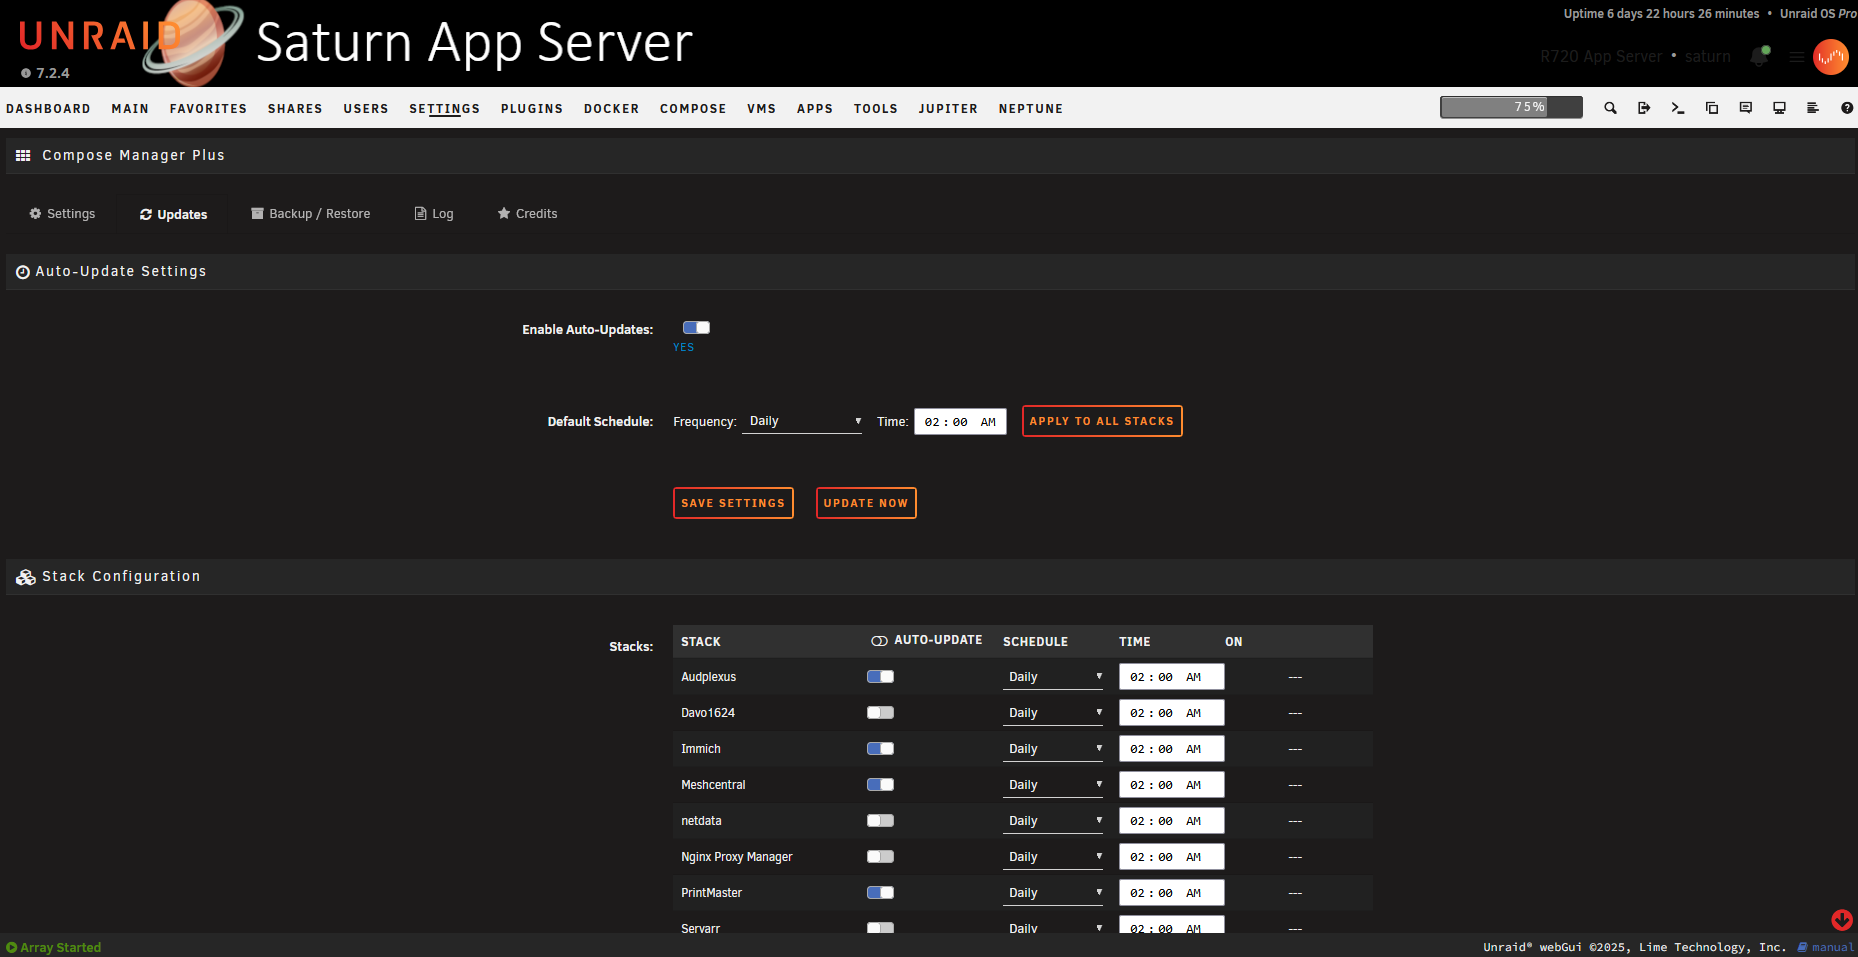Disable auto-update for Meshcentral stack
Viewport: 1858px width, 957px height.
[880, 785]
